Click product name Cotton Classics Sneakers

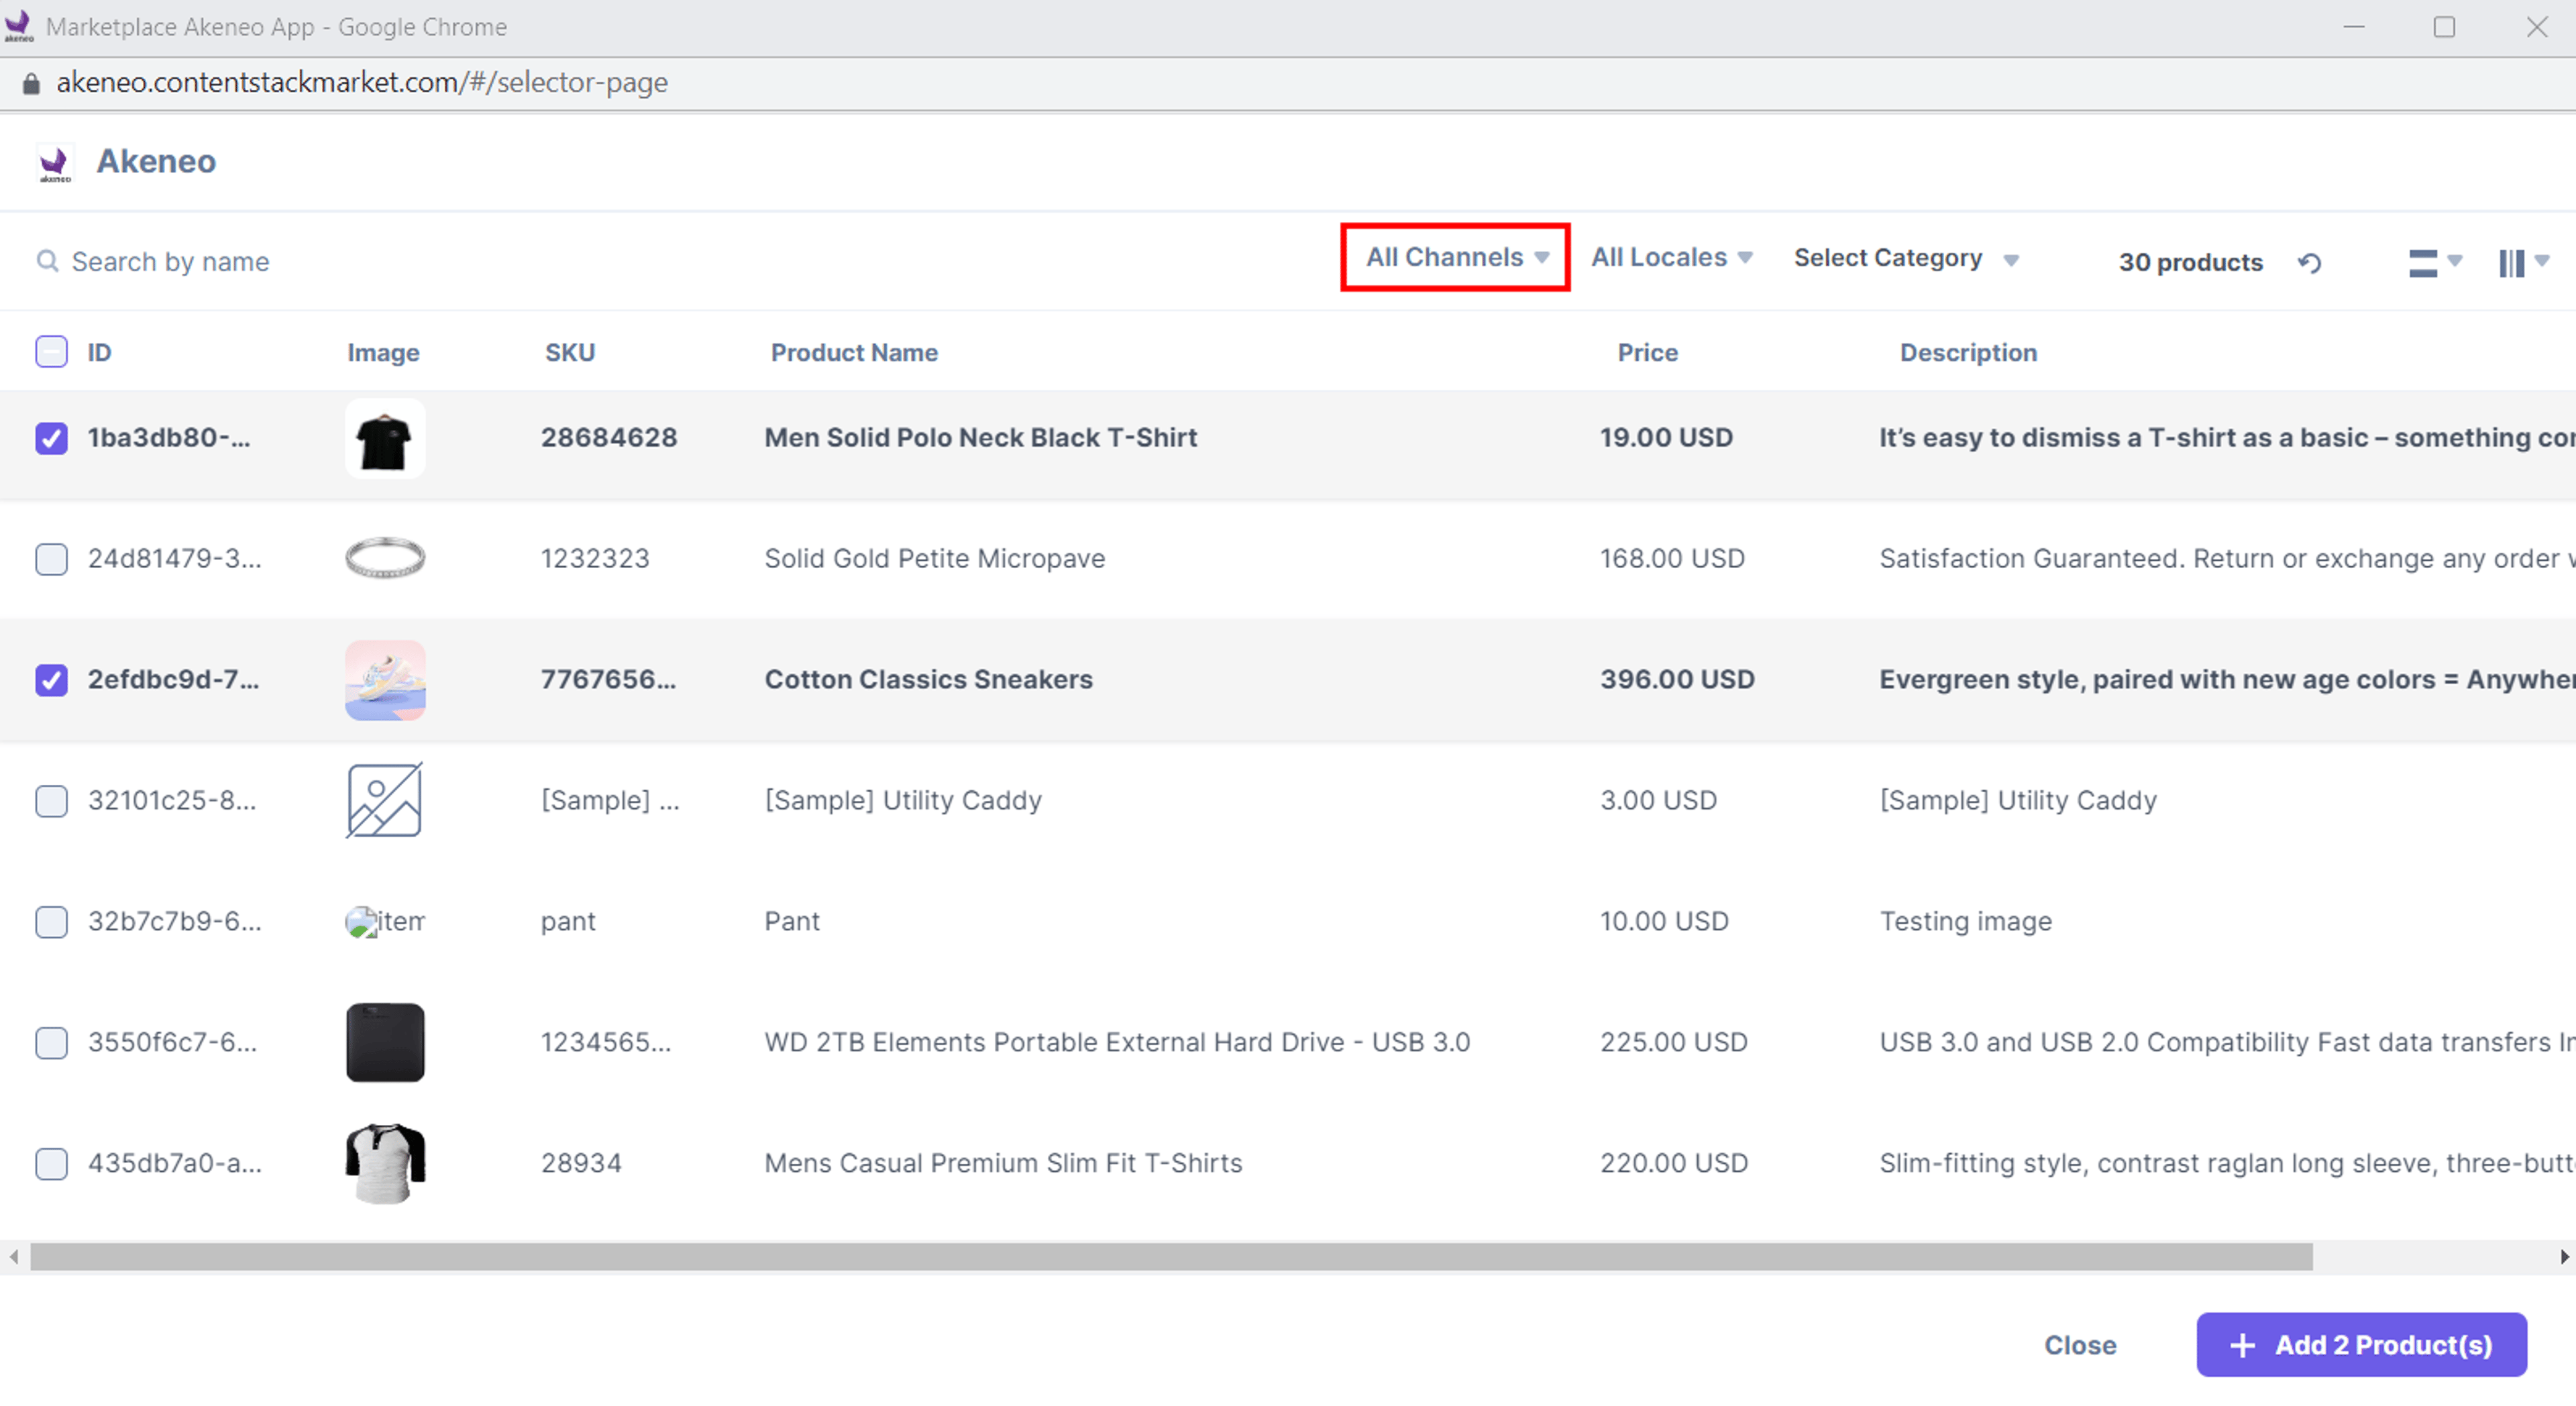pos(928,680)
